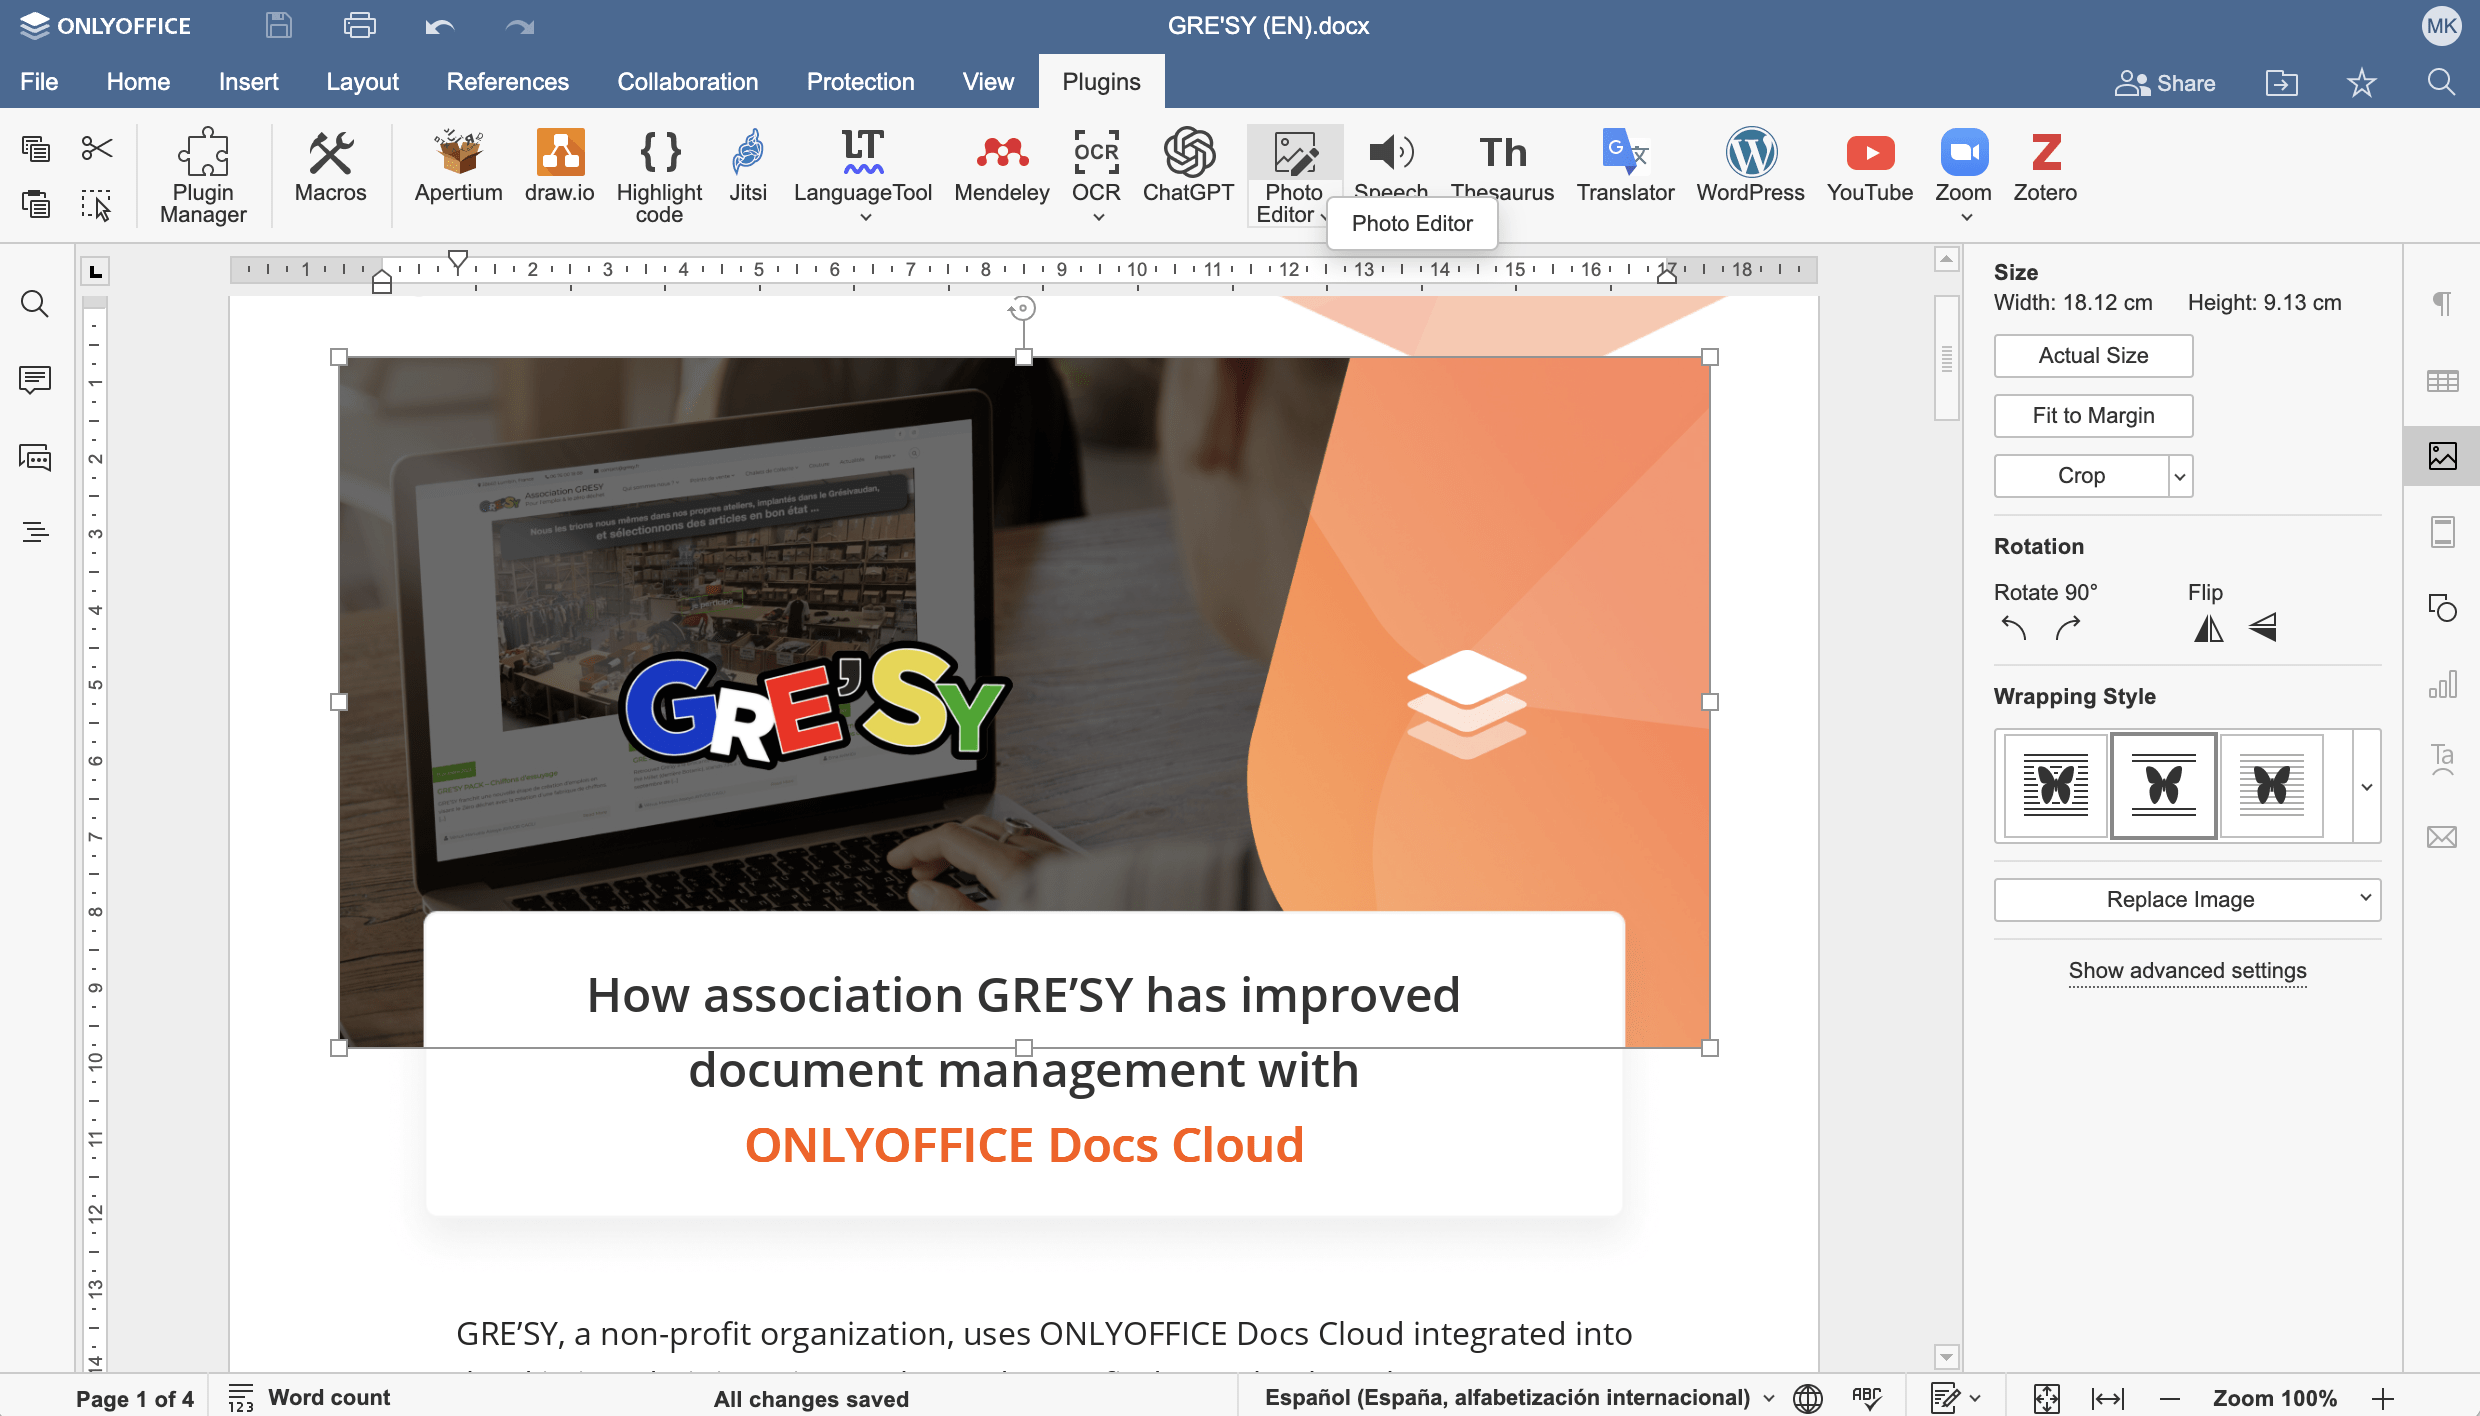Expand the Crop options arrow
The width and height of the screenshot is (2480, 1416).
tap(2180, 477)
